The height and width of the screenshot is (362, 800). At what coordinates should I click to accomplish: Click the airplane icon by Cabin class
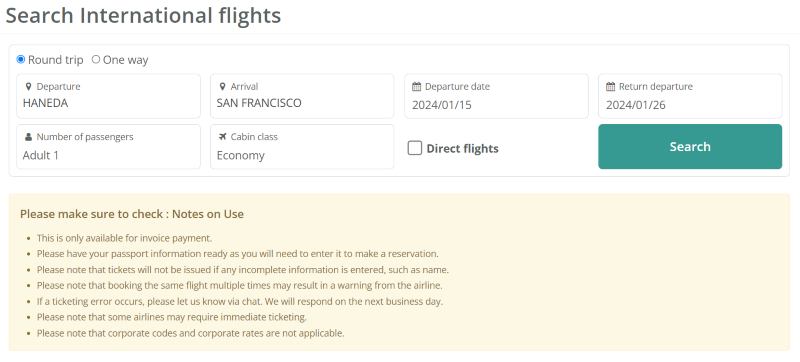[x=222, y=137]
